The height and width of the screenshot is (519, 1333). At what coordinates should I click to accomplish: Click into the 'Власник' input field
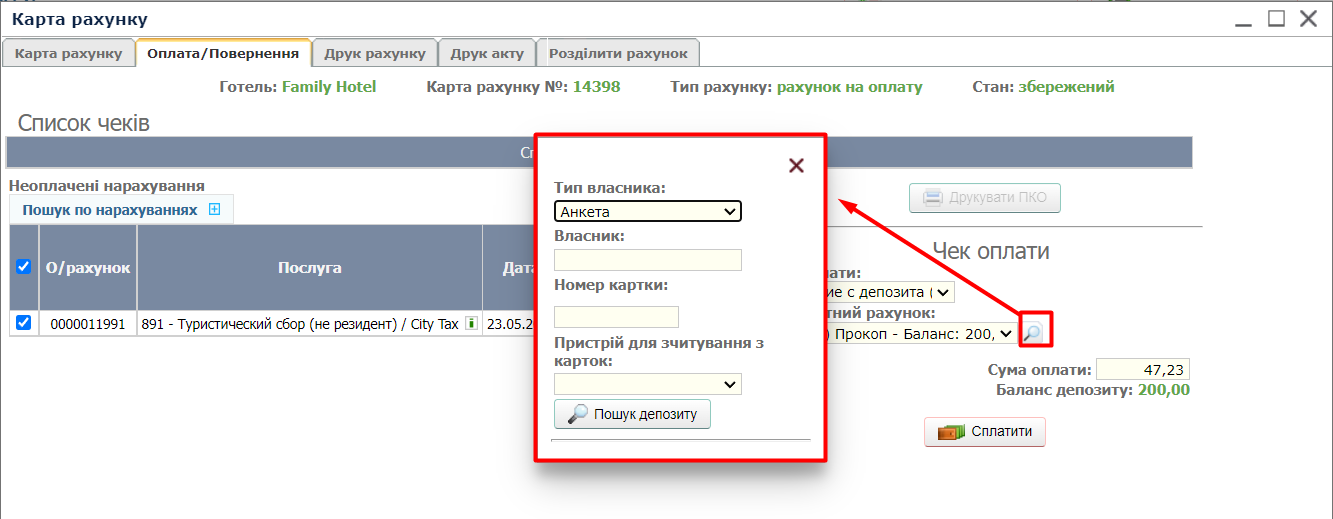[647, 260]
